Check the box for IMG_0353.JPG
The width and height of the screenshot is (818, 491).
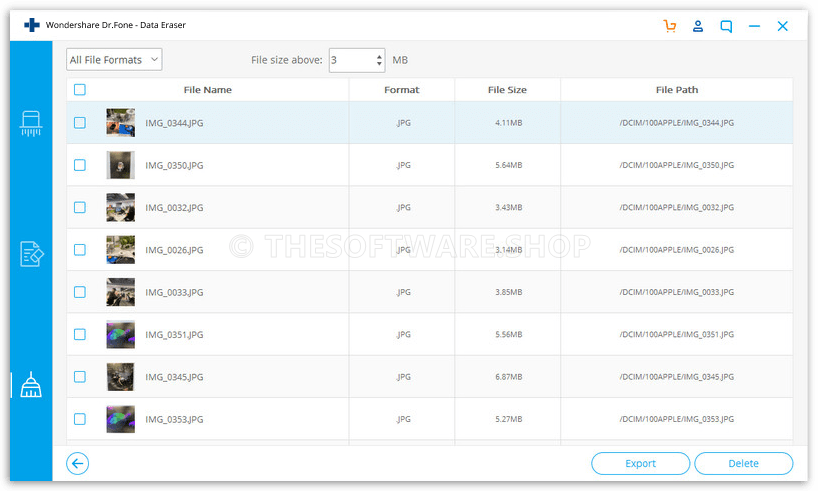pos(80,418)
